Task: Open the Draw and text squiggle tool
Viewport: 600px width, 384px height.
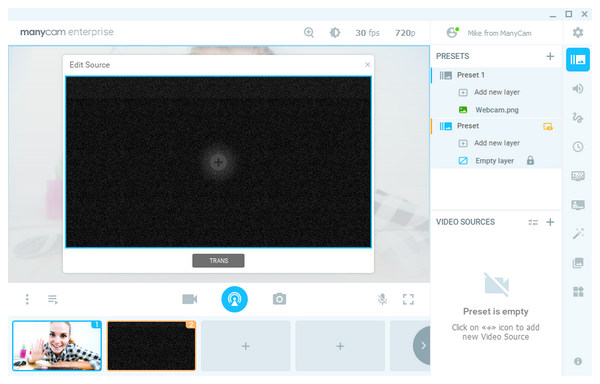Action: (x=578, y=117)
